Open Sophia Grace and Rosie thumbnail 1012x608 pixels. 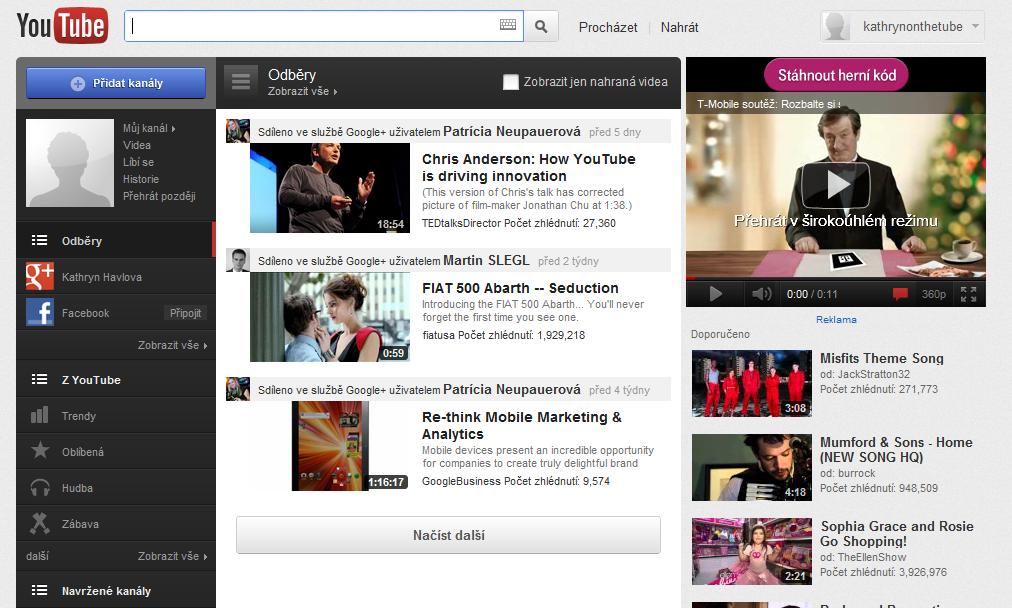pos(752,551)
